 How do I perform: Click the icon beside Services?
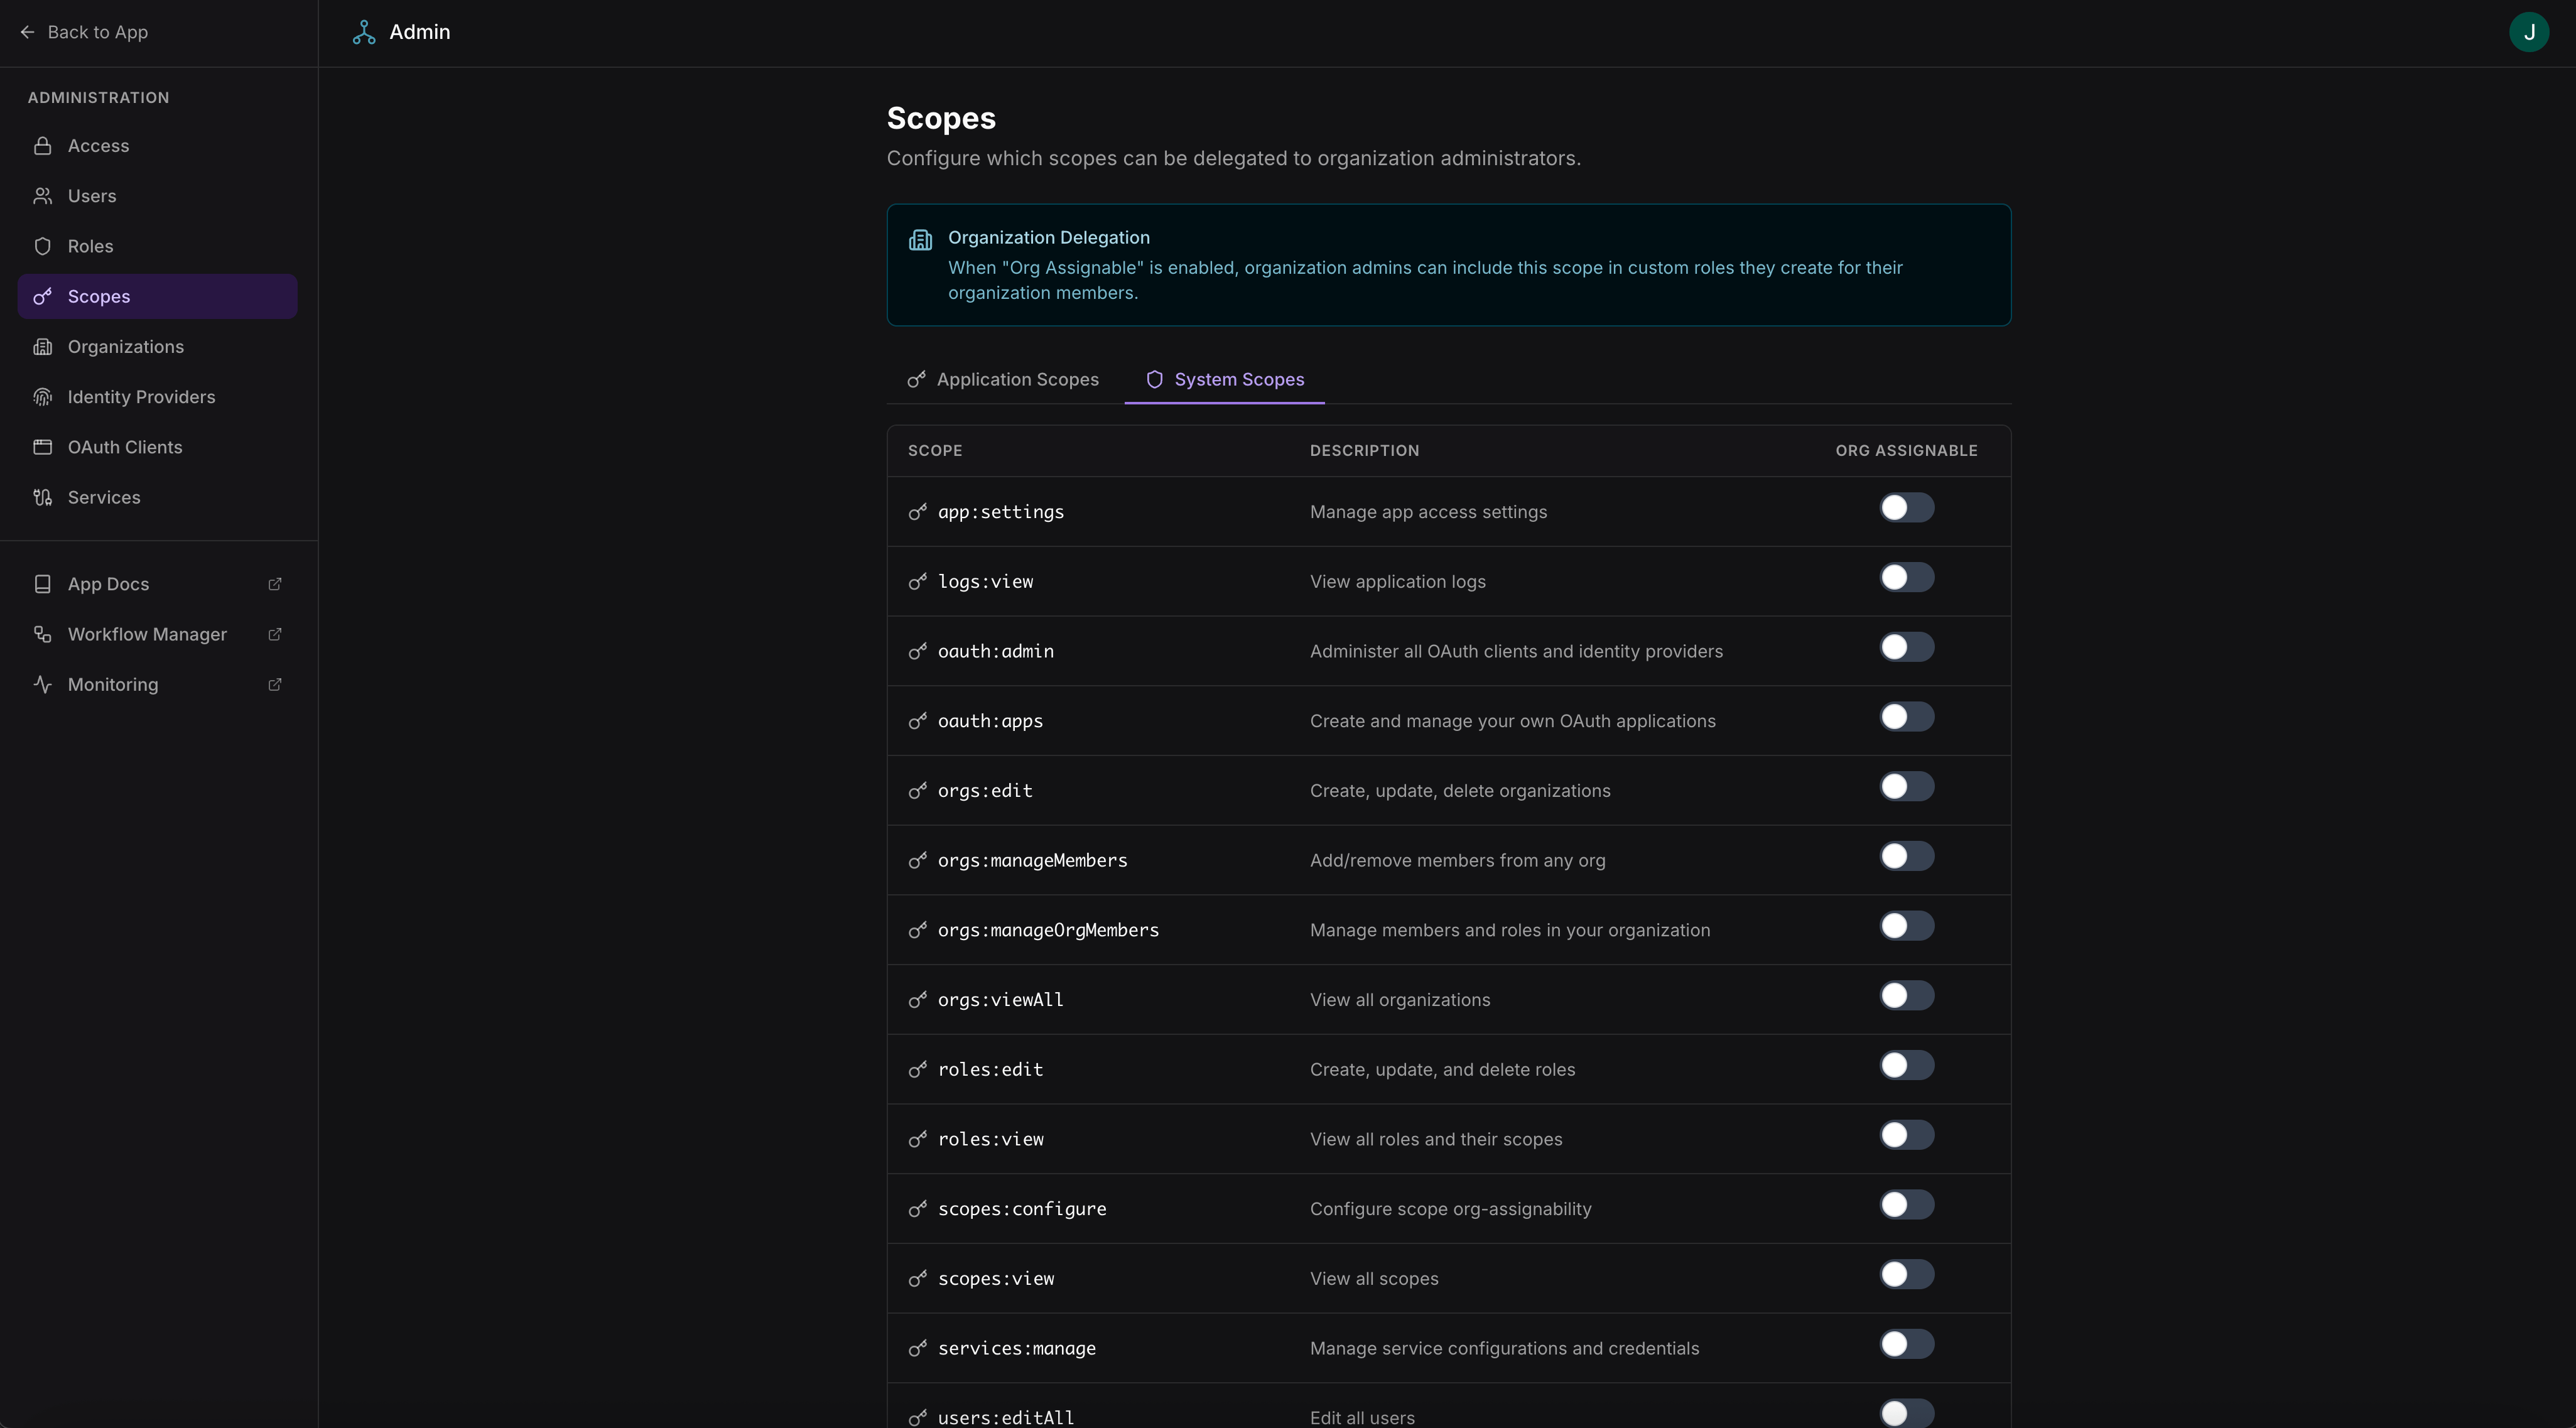click(42, 497)
